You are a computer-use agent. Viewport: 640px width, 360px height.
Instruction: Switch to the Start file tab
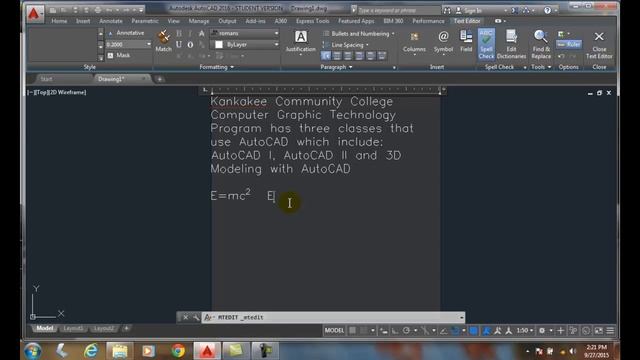coord(46,79)
